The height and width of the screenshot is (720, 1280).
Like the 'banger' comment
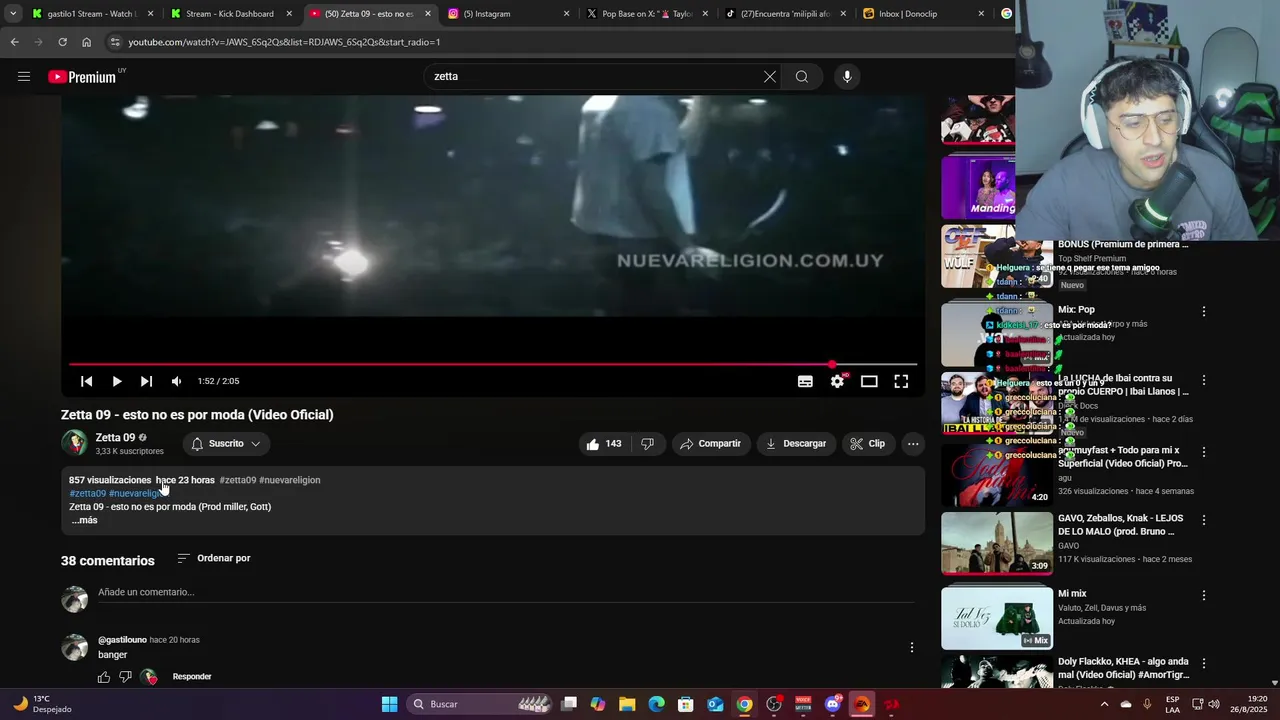pyautogui.click(x=104, y=677)
